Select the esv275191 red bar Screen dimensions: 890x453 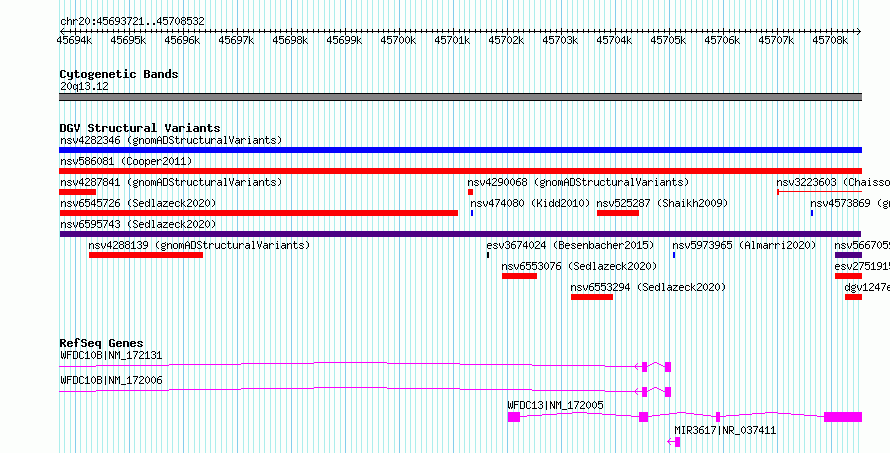point(848,276)
